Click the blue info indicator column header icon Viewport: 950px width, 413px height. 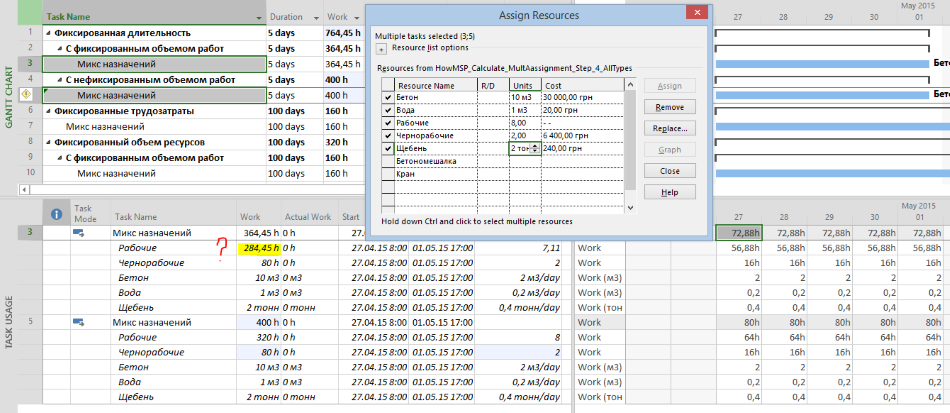click(56, 214)
